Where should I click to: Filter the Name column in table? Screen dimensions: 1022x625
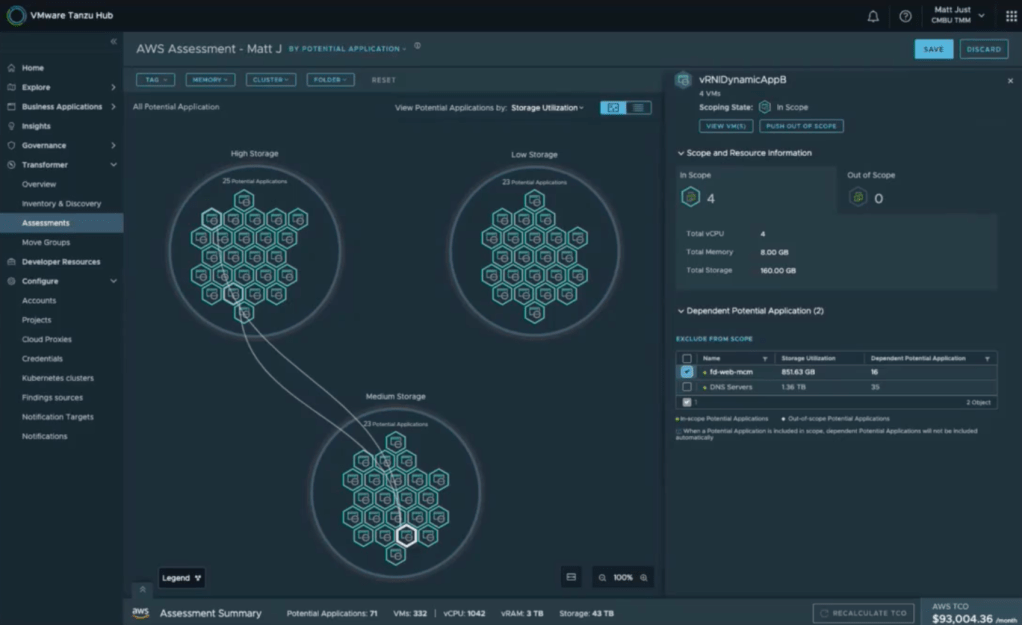pos(765,358)
